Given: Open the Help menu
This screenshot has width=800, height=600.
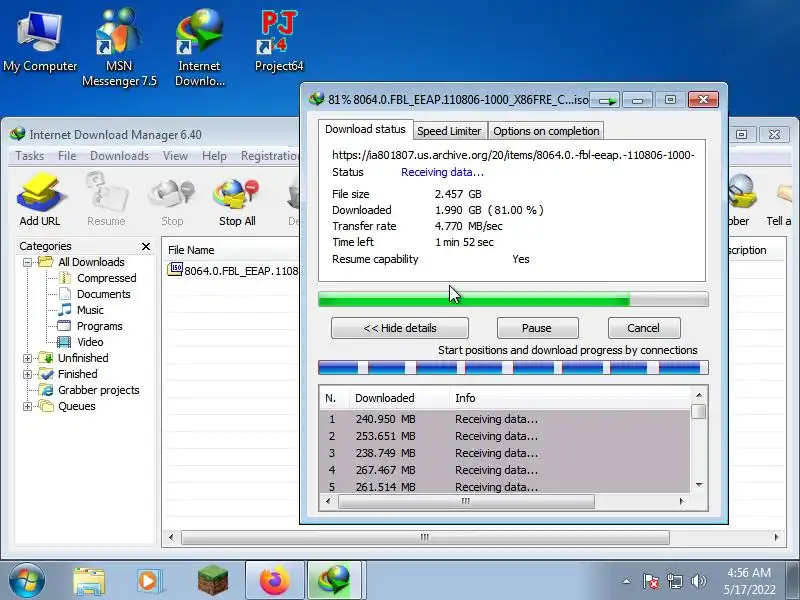Looking at the screenshot, I should click(x=214, y=156).
